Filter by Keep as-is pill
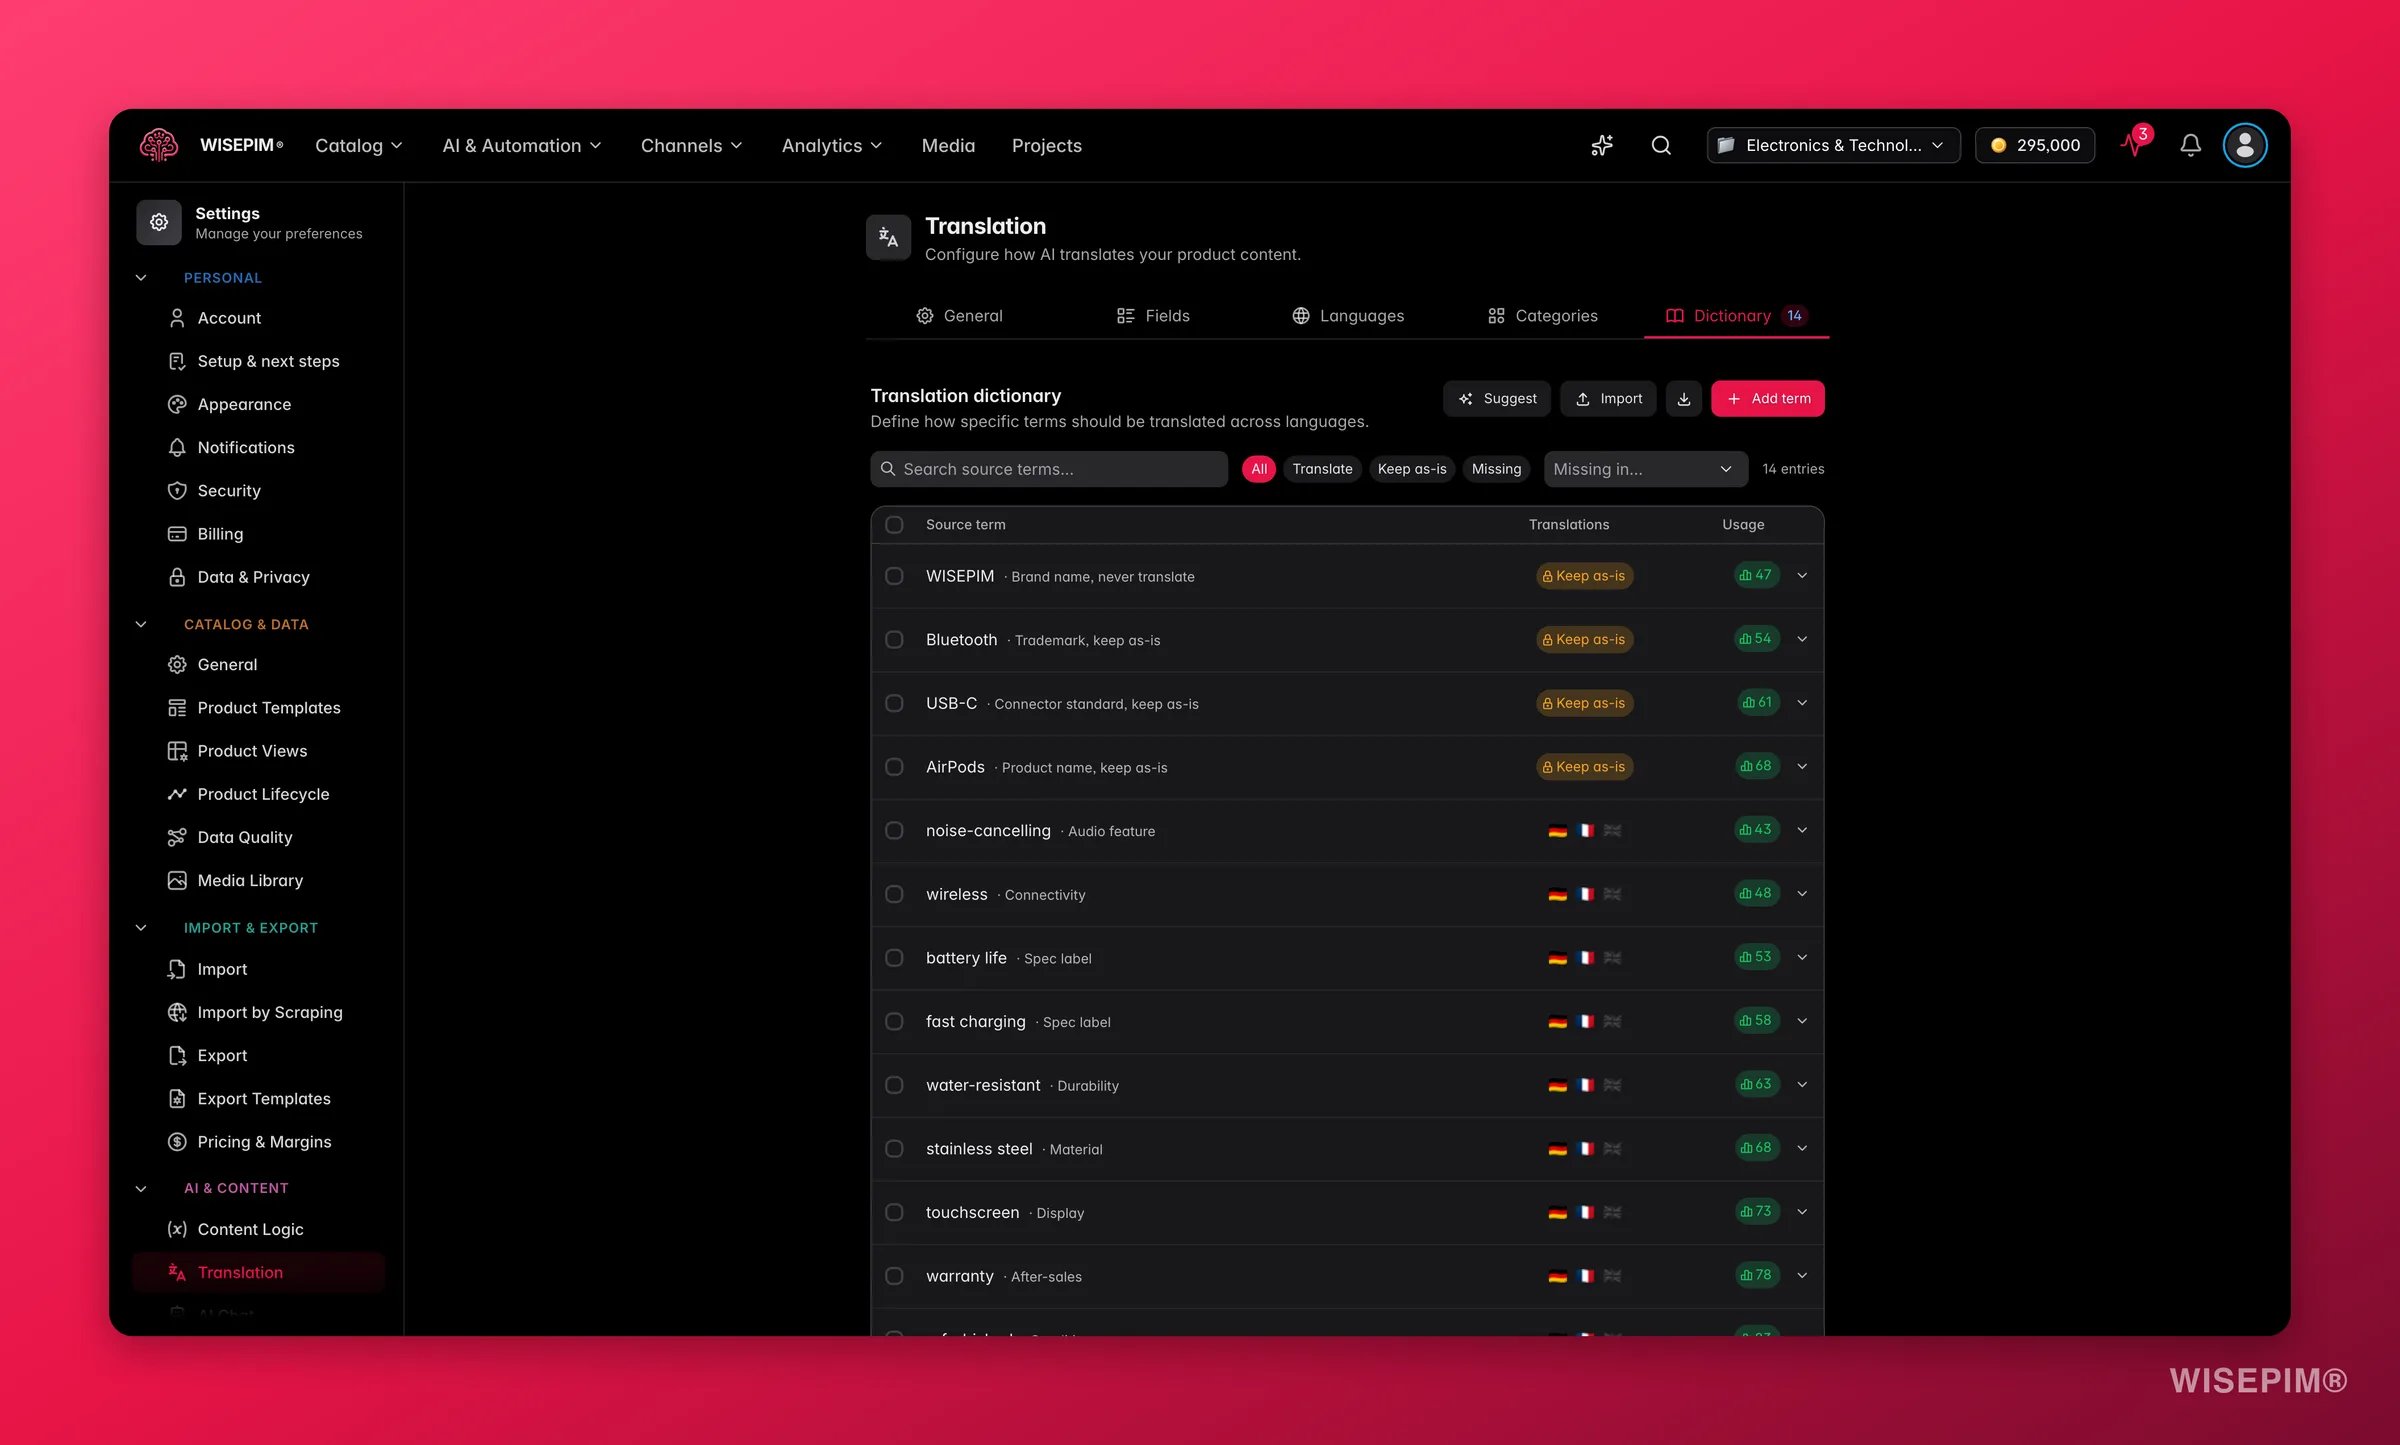 (x=1411, y=469)
